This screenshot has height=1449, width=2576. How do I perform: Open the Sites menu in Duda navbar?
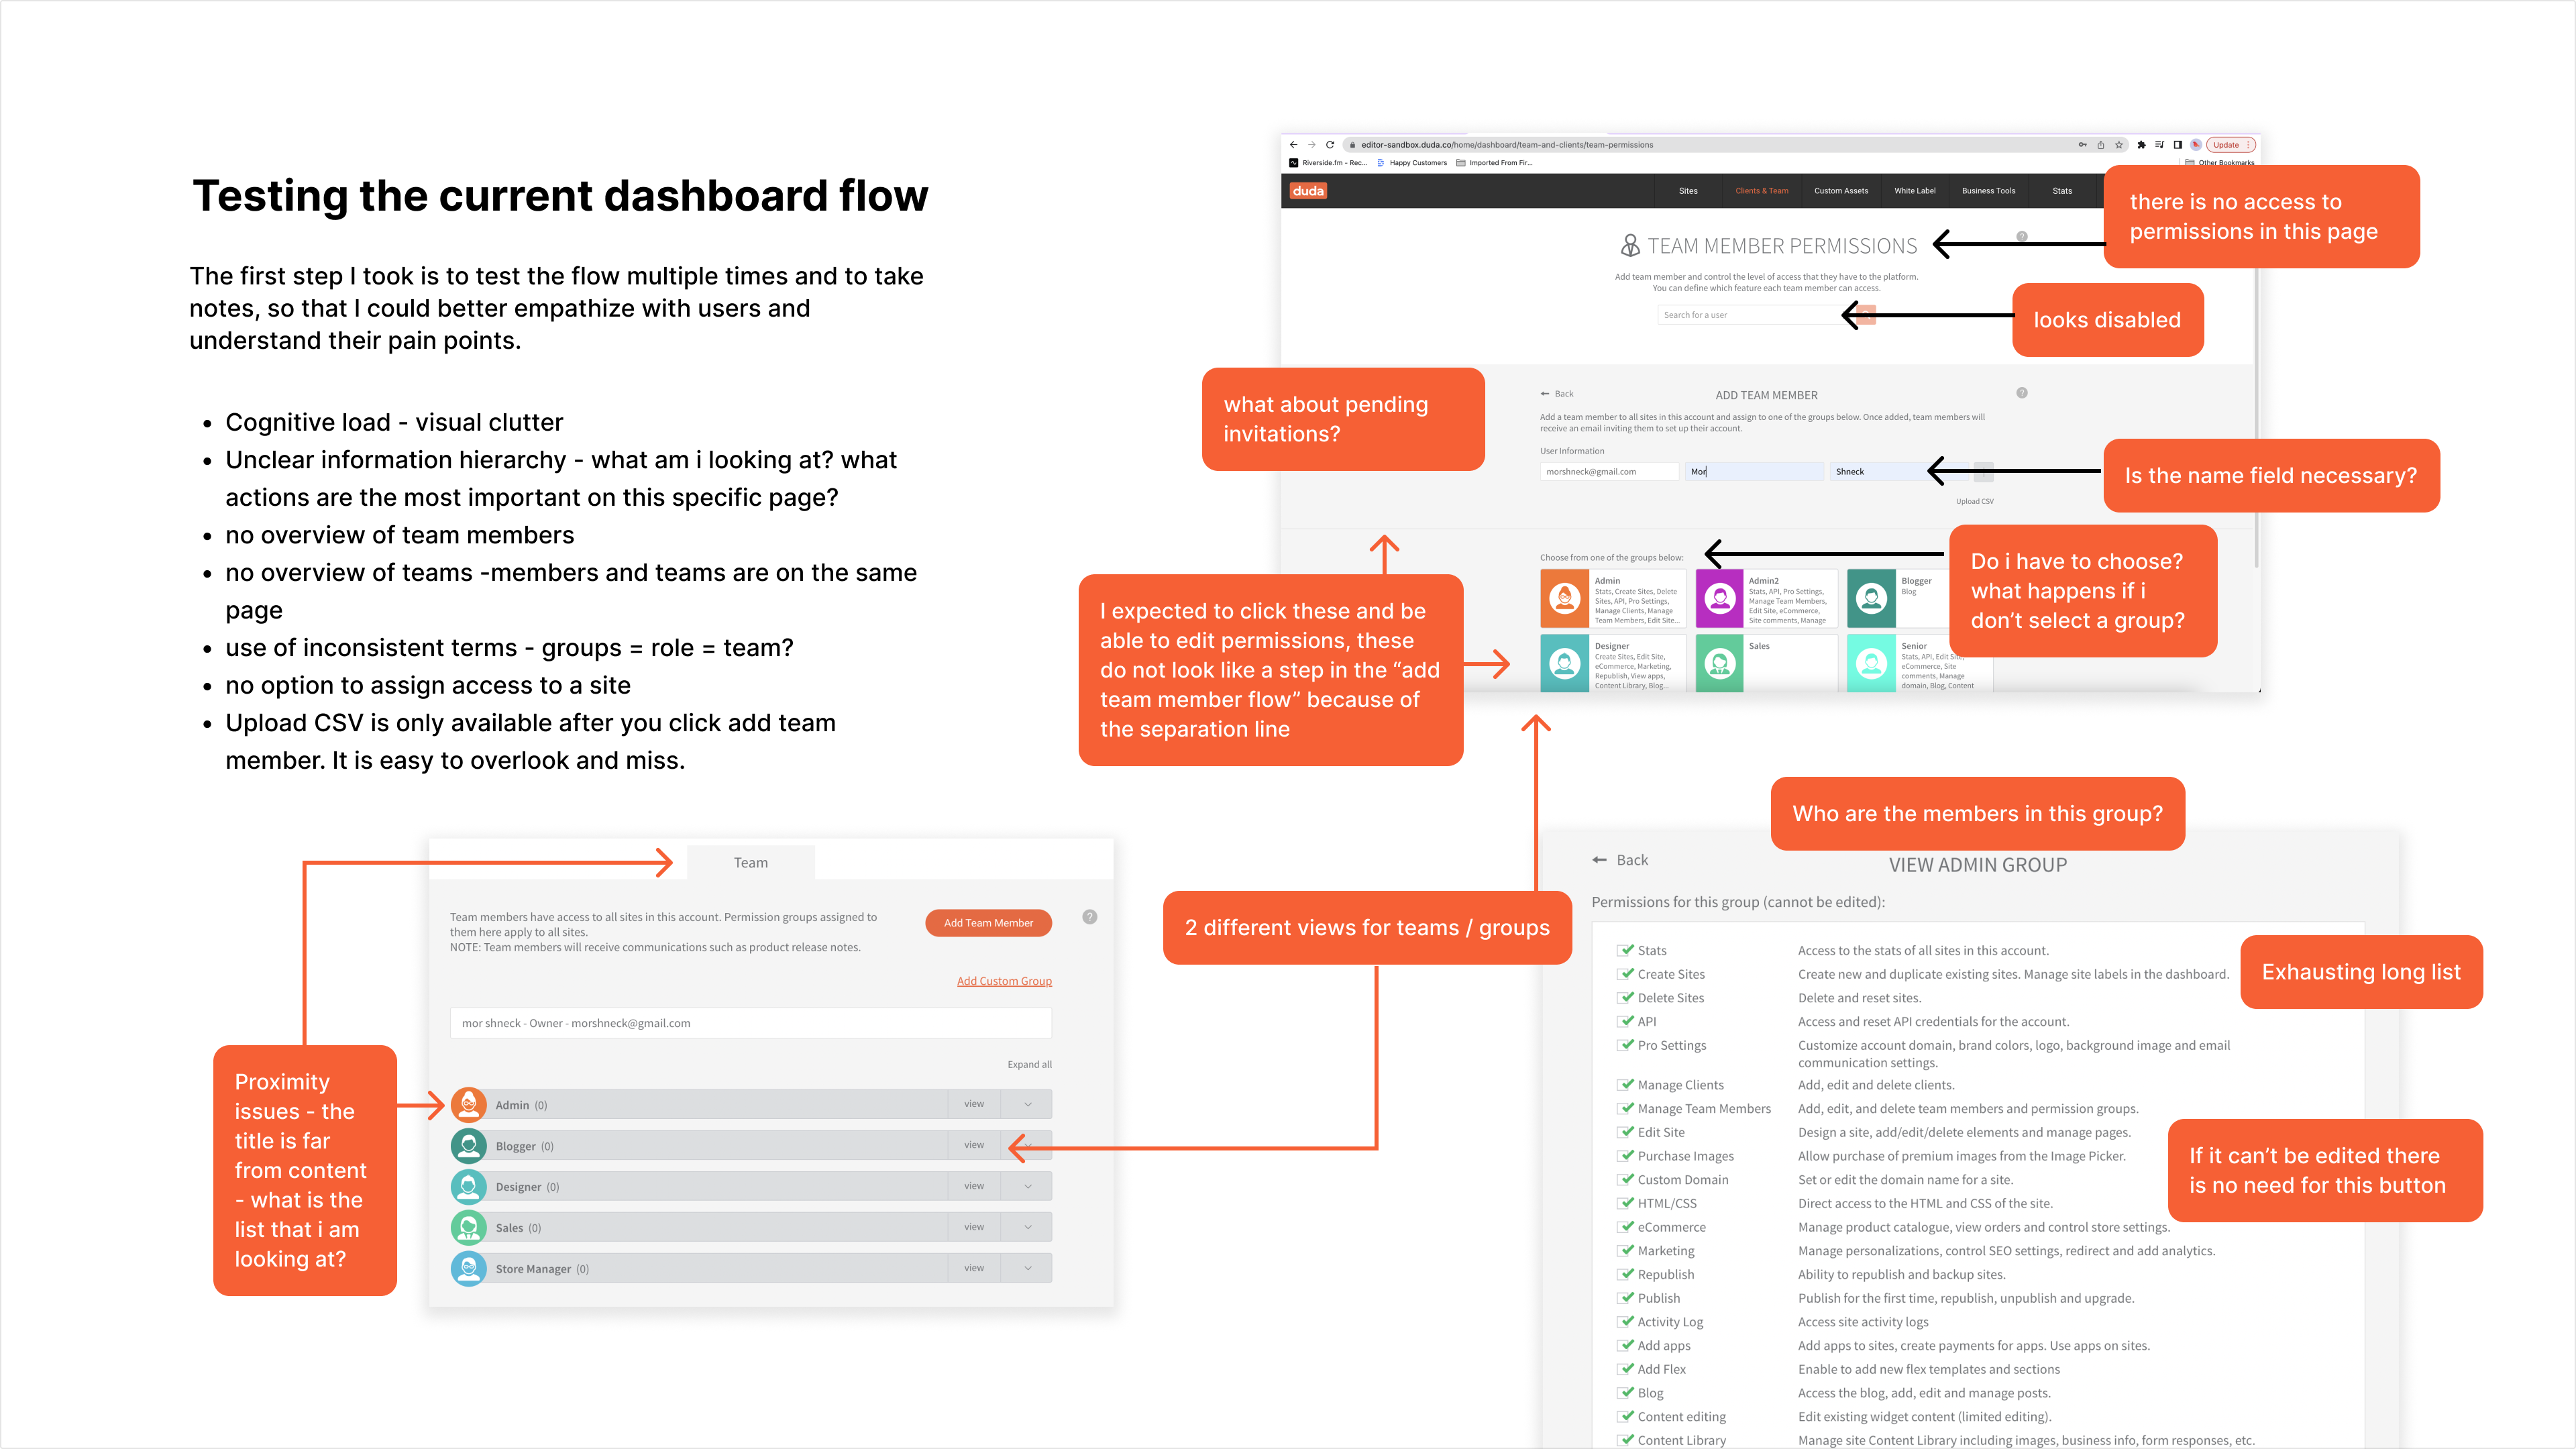point(1688,191)
